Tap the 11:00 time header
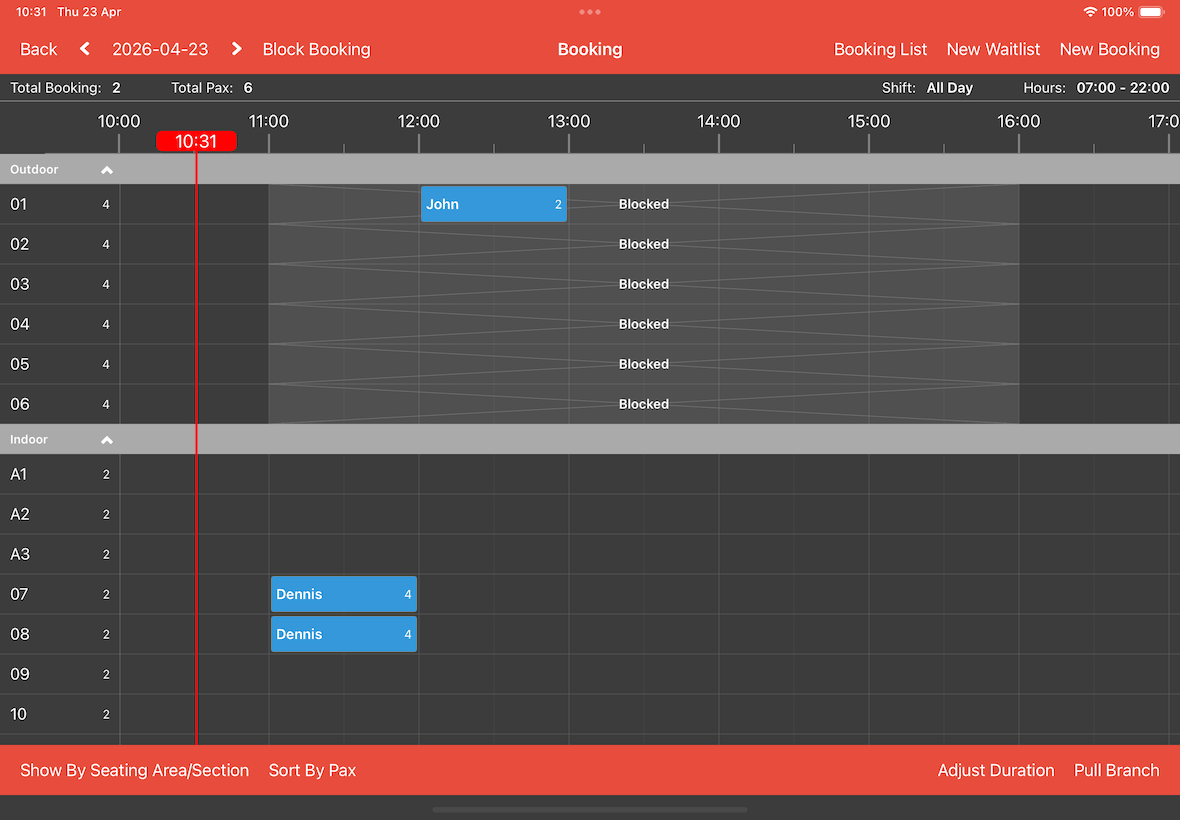This screenshot has height=820, width=1180. pyautogui.click(x=269, y=121)
